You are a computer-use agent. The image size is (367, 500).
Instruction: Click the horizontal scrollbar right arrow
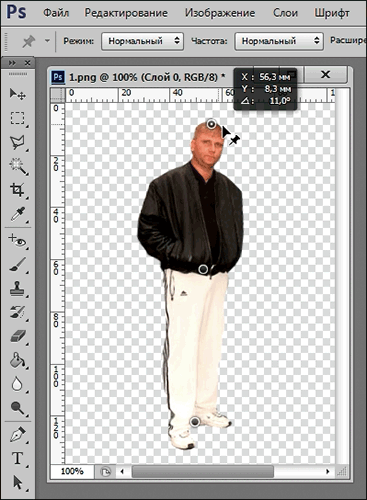[x=328, y=472]
